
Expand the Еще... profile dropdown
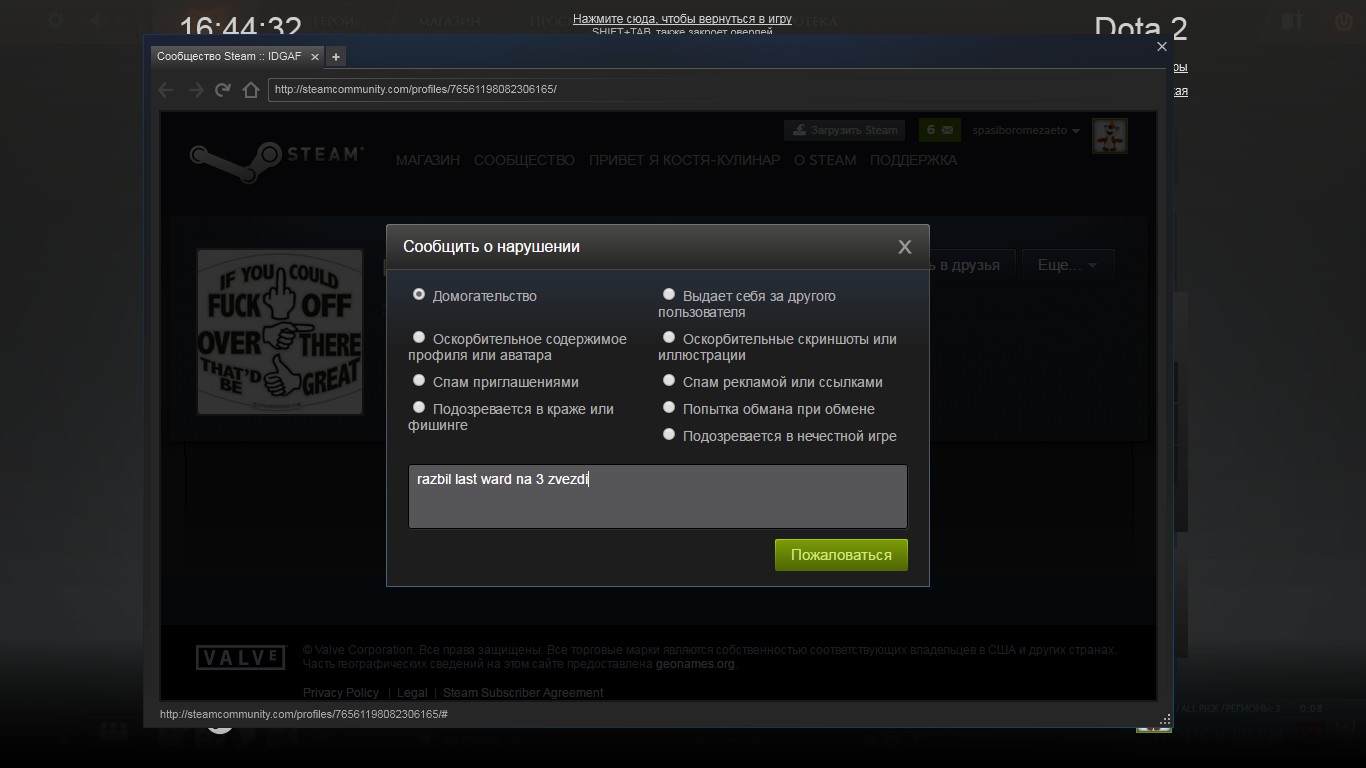tap(1068, 265)
